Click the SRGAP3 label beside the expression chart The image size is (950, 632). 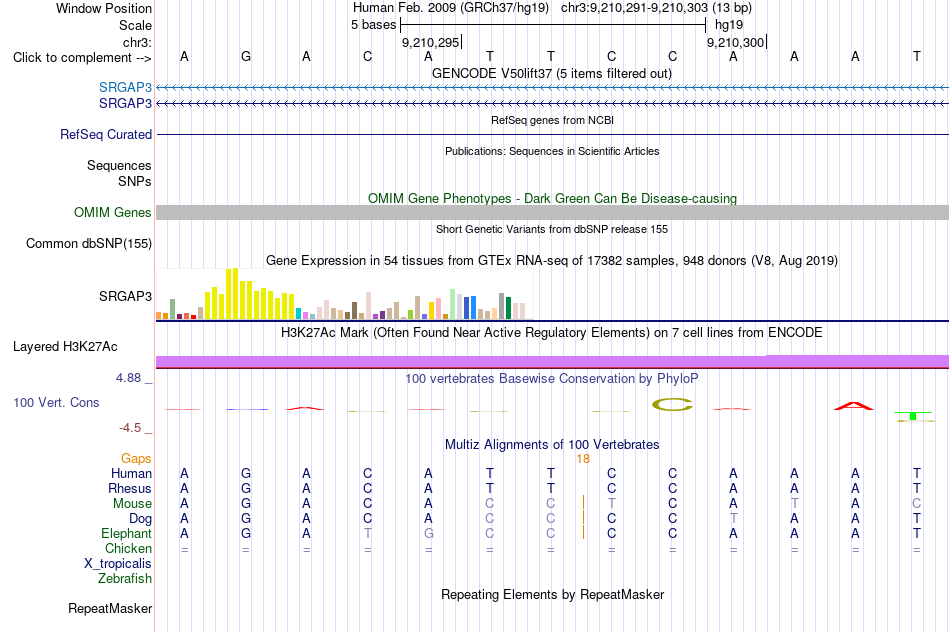[x=125, y=296]
